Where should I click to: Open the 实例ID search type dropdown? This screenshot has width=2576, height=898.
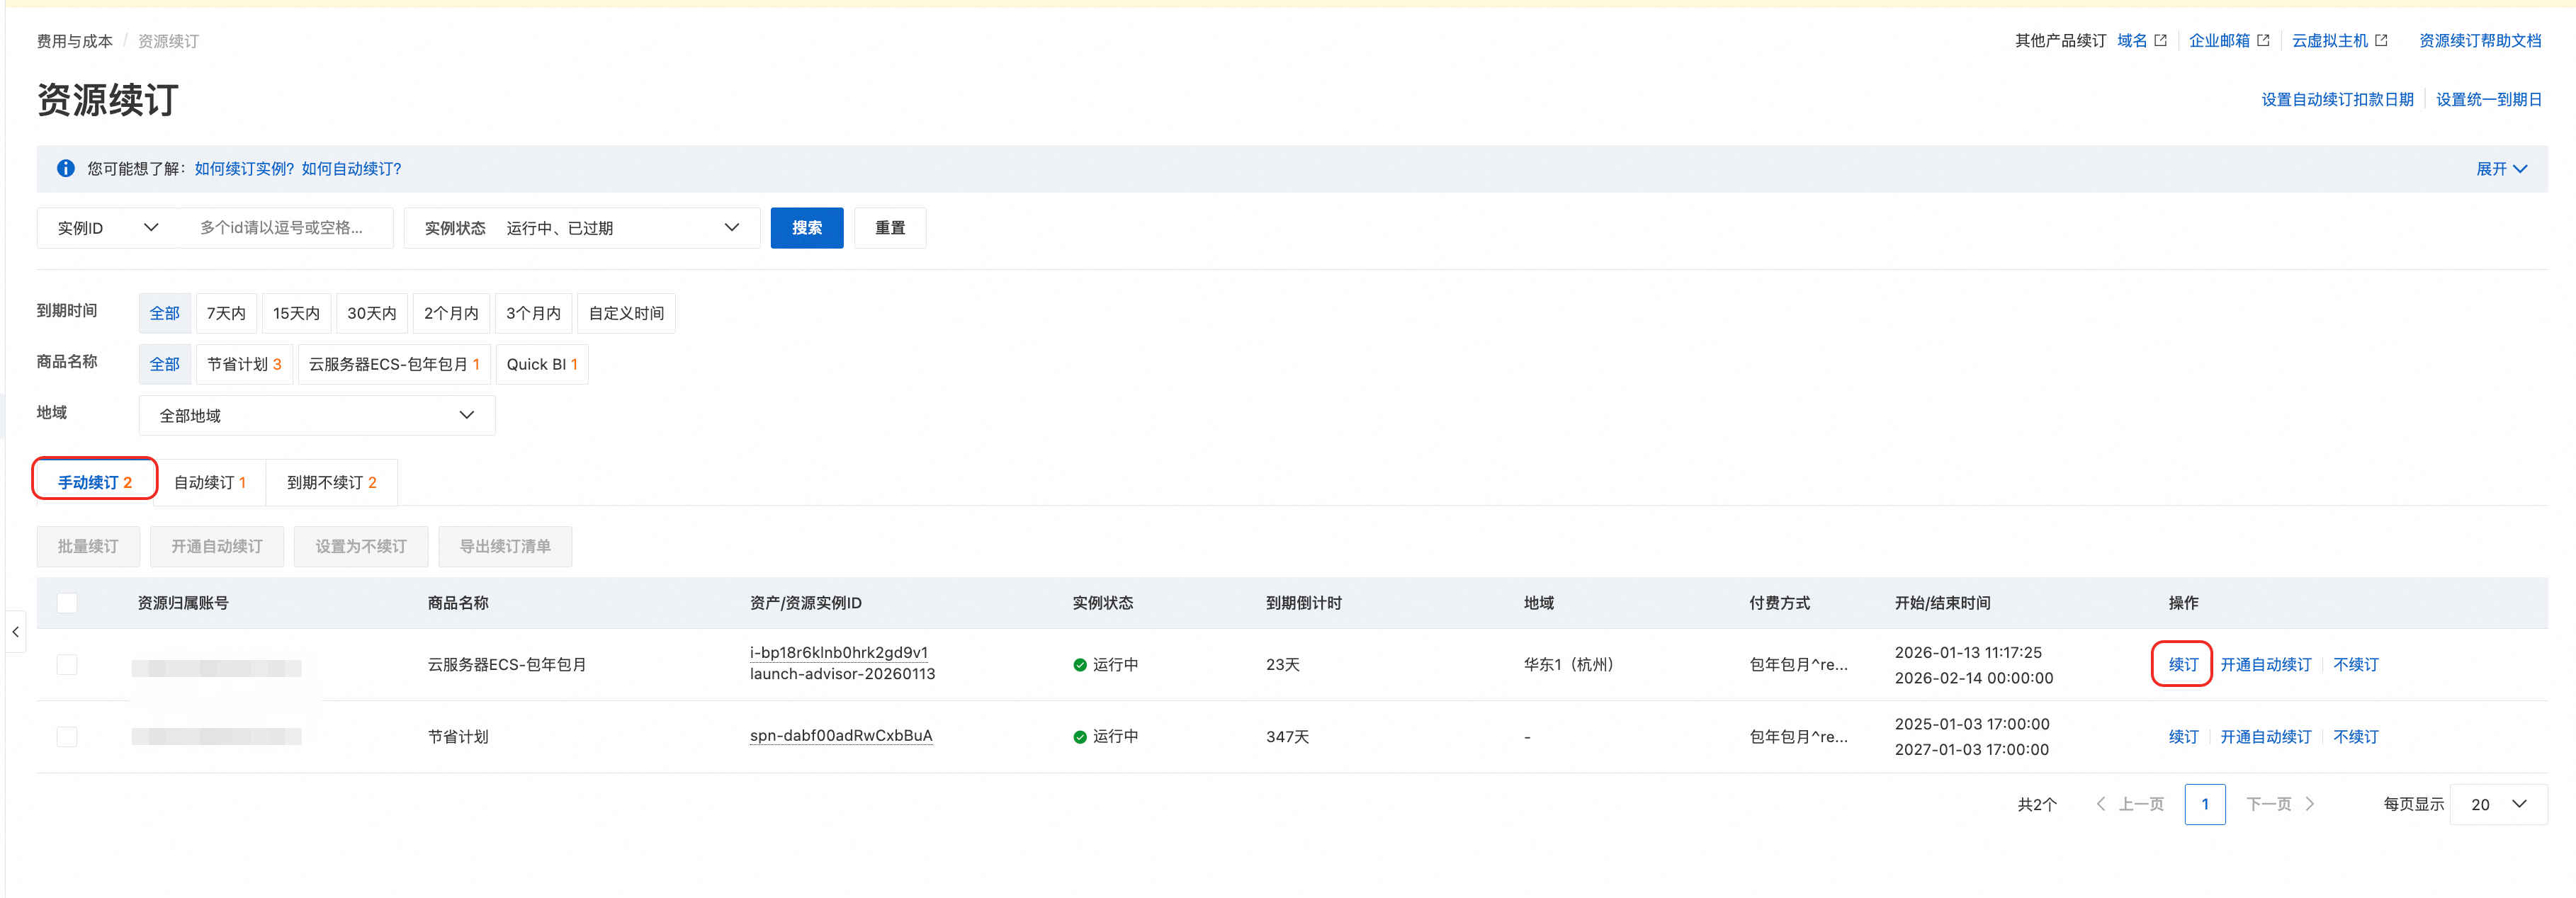108,228
